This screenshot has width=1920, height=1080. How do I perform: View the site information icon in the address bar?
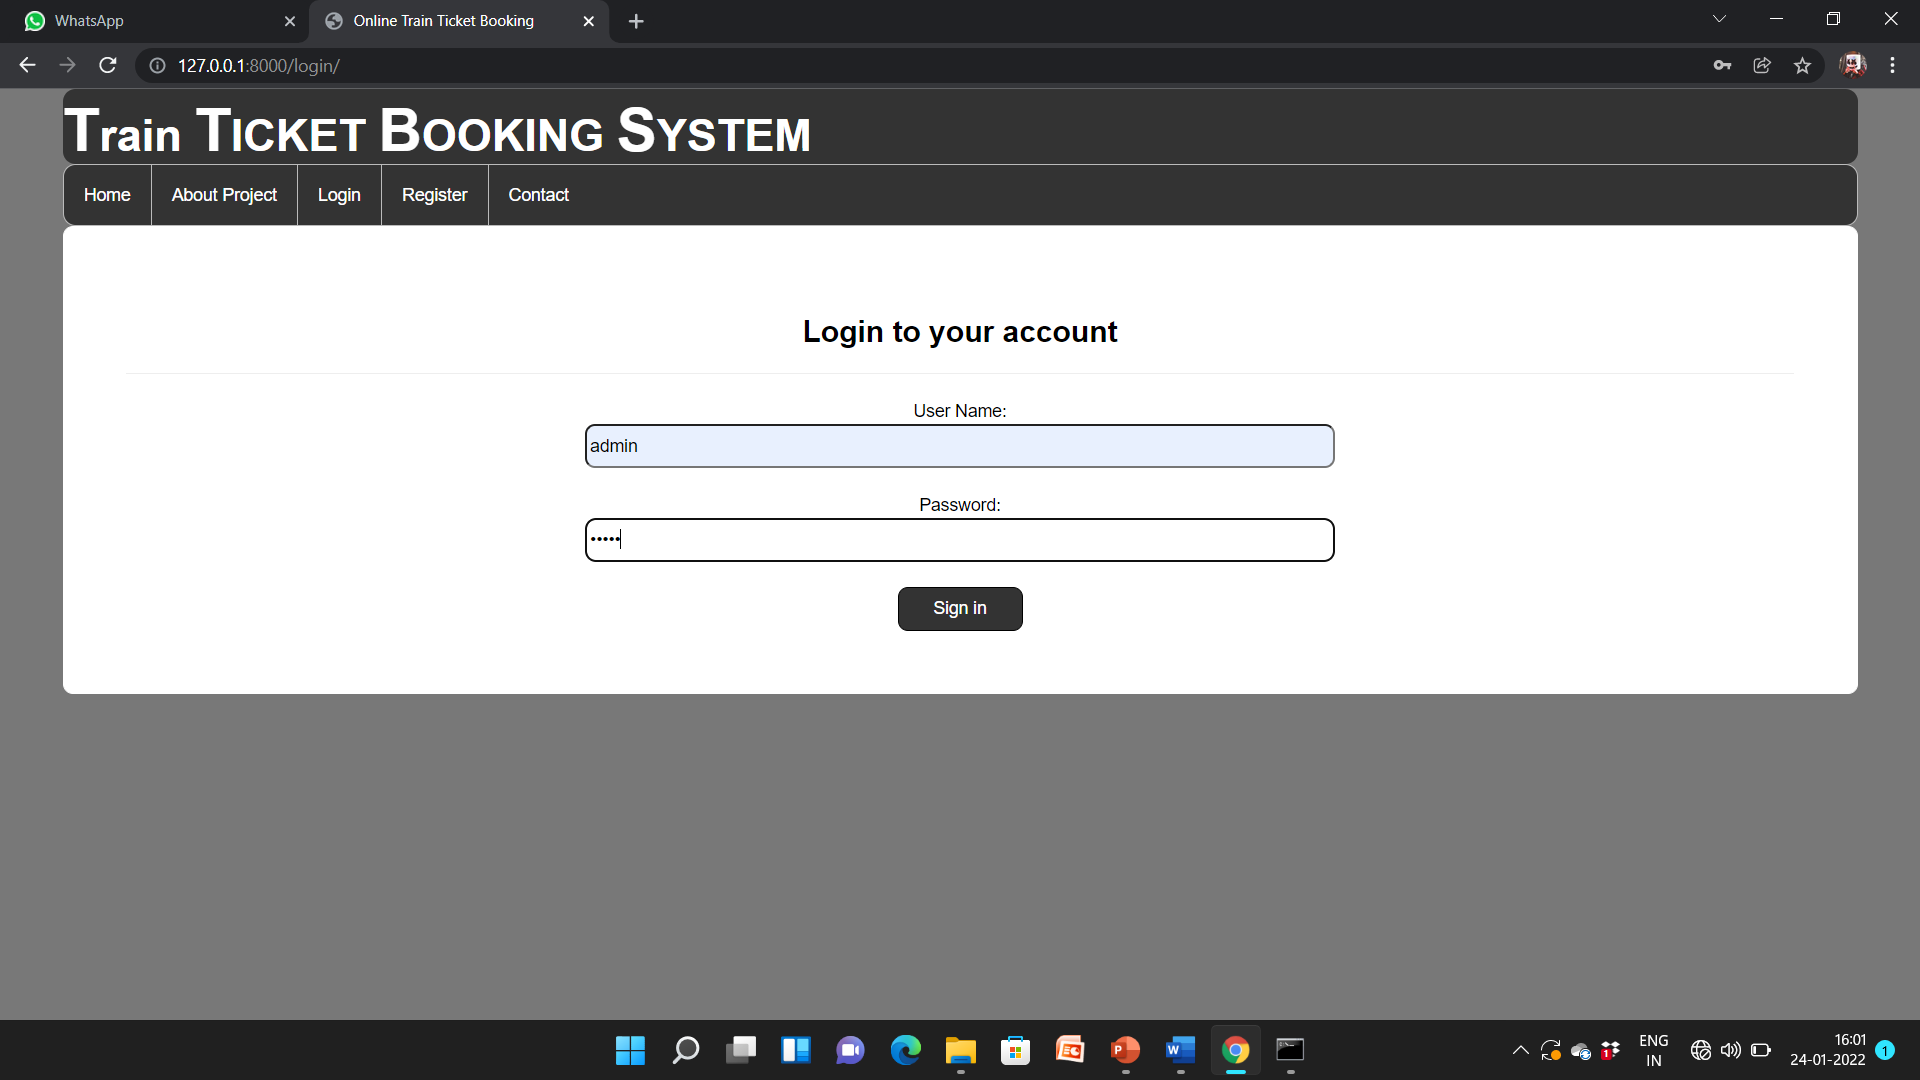[x=157, y=65]
